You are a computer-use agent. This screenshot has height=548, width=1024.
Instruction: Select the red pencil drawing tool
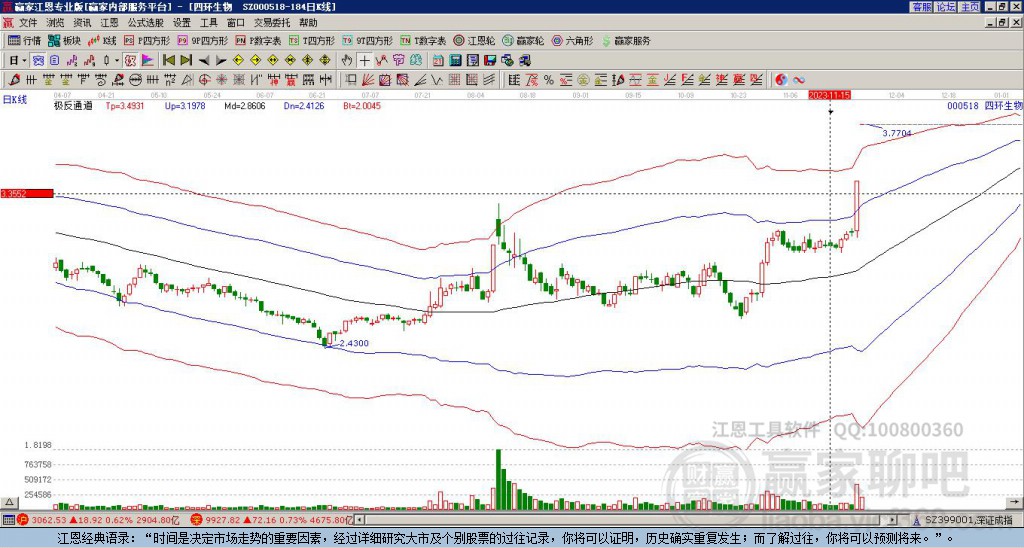tap(14, 80)
